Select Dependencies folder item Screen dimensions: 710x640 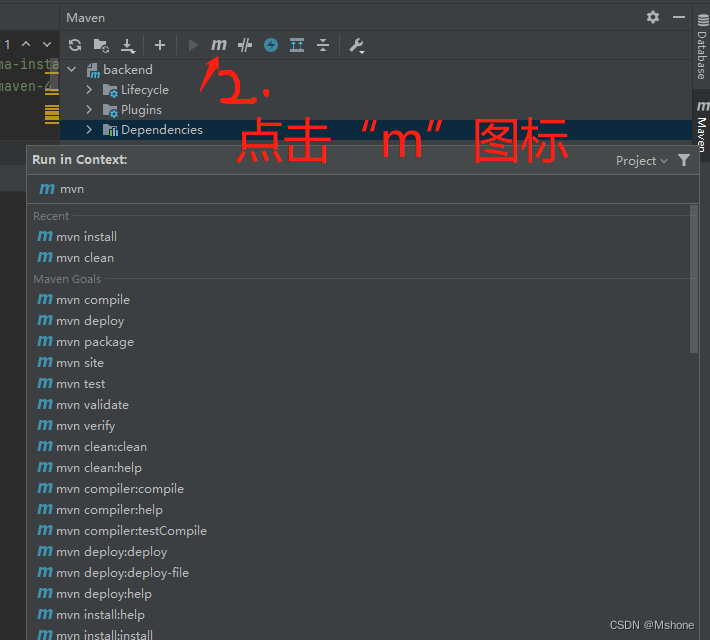(153, 130)
